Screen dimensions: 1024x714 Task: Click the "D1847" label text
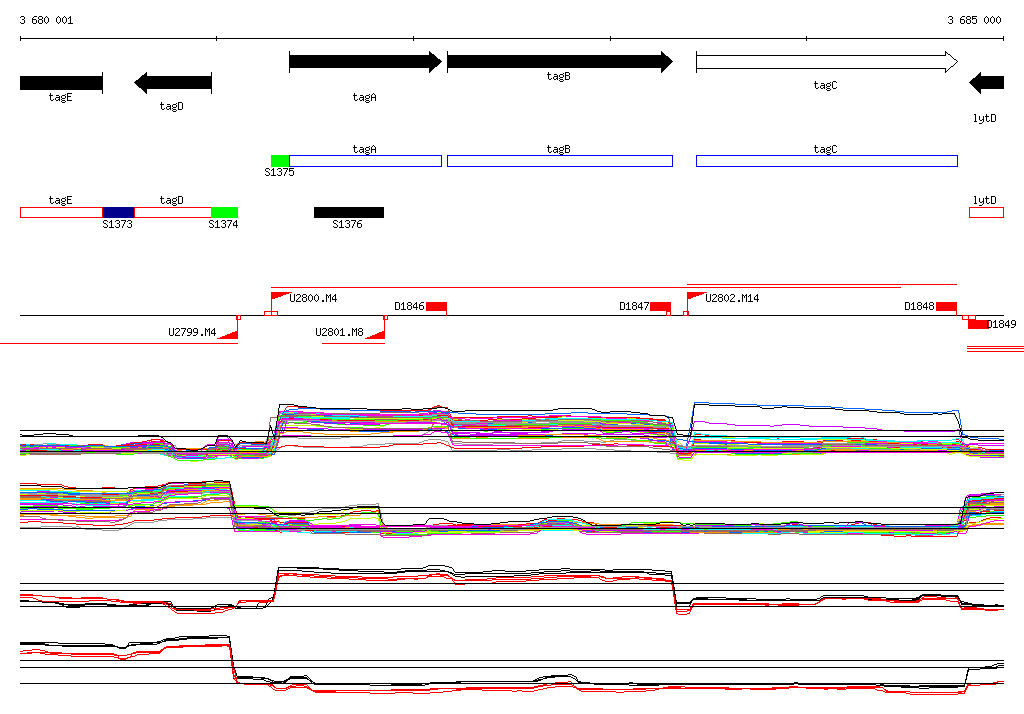click(634, 306)
